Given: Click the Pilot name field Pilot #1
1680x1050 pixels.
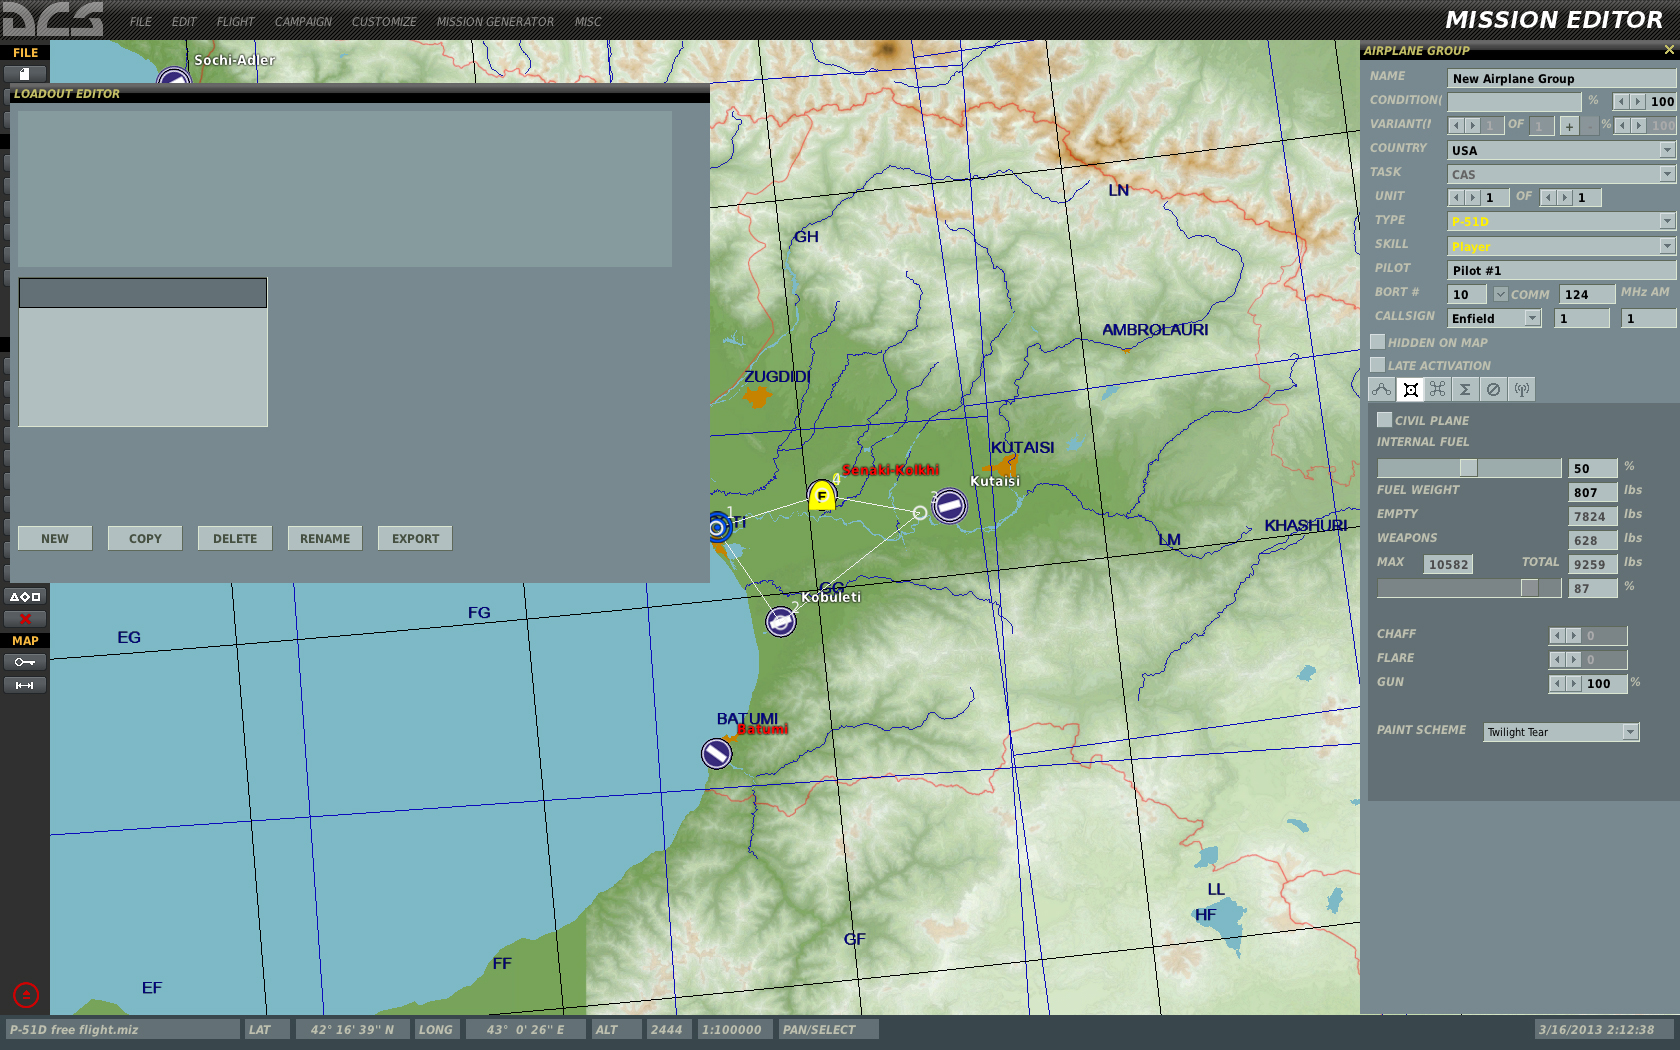Looking at the screenshot, I should (1561, 270).
